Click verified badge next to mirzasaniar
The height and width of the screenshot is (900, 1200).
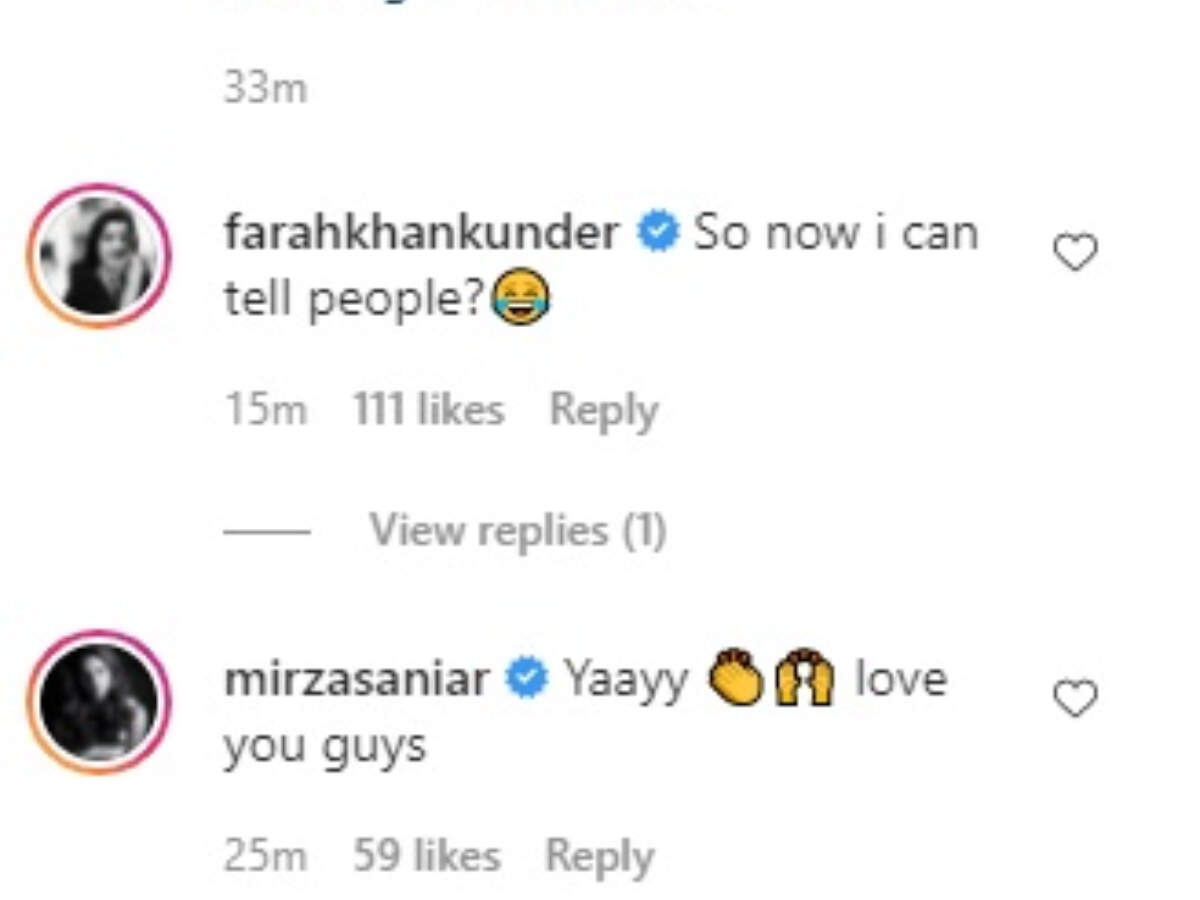click(526, 680)
